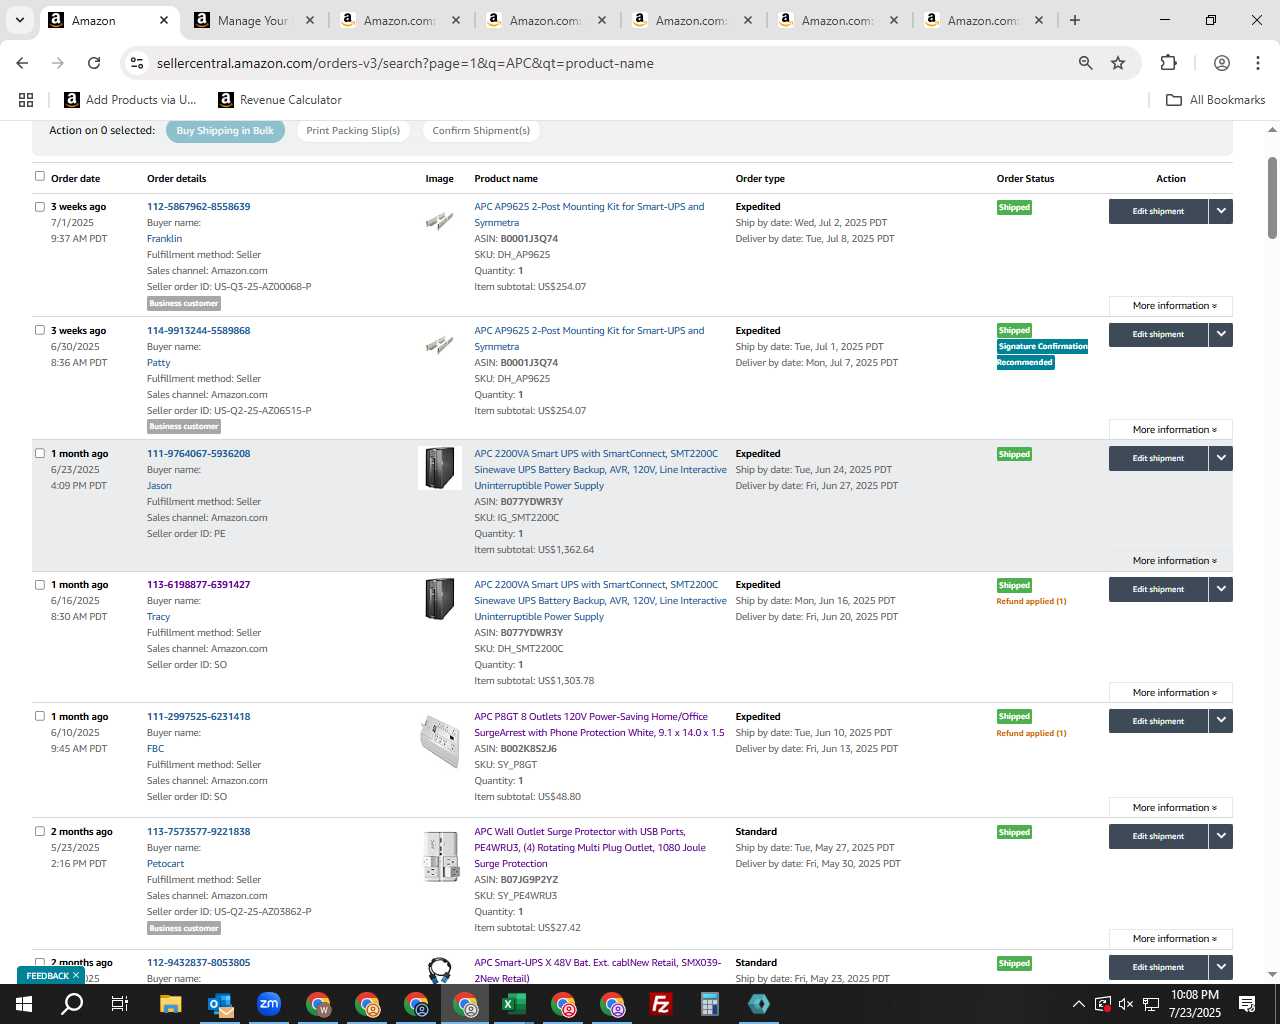1280x1024 pixels.
Task: Click the UPS product thumbnail for Jason's order
Action: [x=440, y=468]
